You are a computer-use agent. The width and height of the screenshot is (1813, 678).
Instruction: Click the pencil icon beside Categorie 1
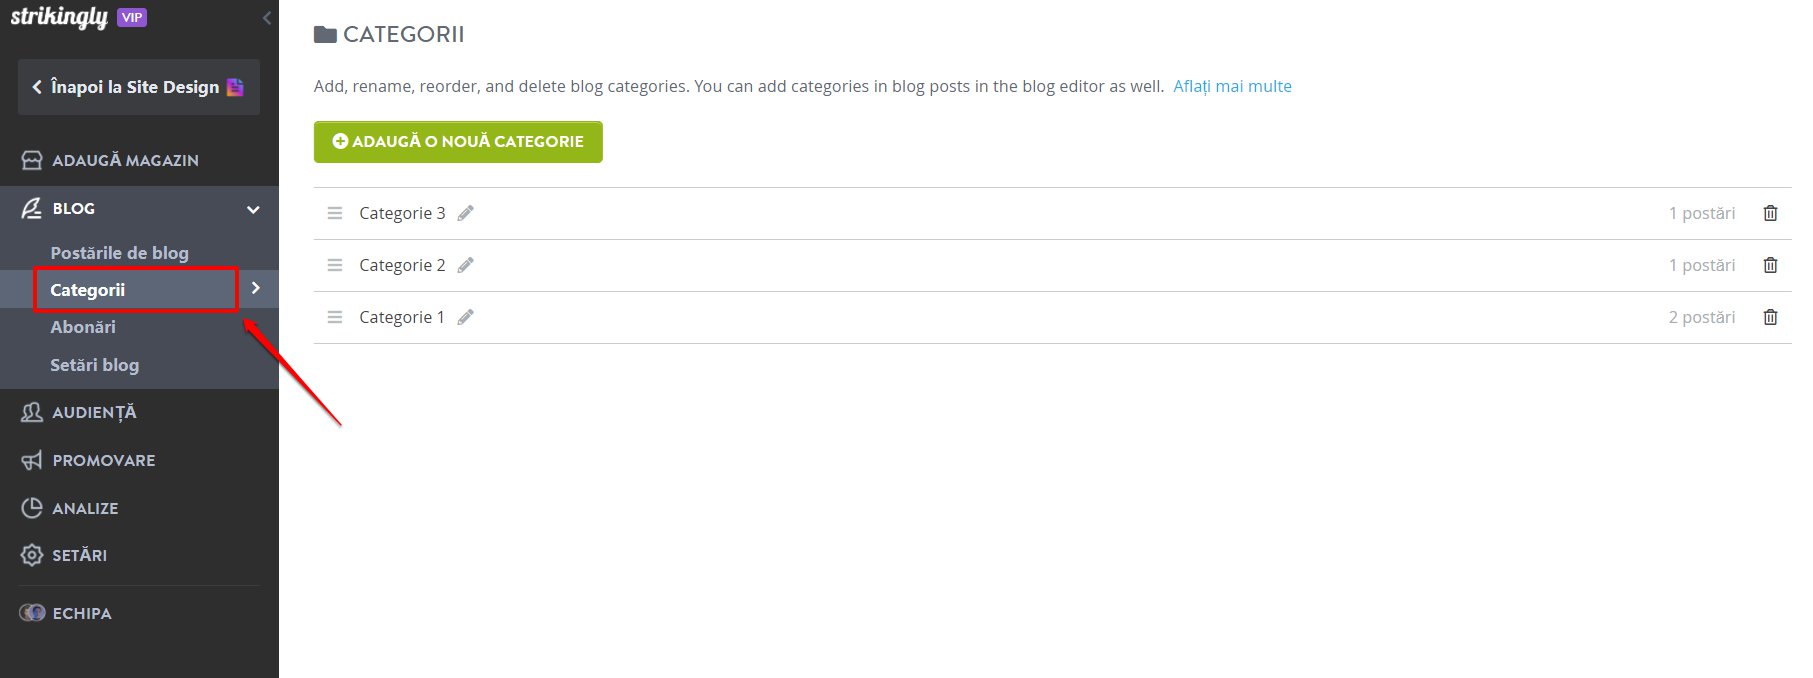(x=465, y=317)
